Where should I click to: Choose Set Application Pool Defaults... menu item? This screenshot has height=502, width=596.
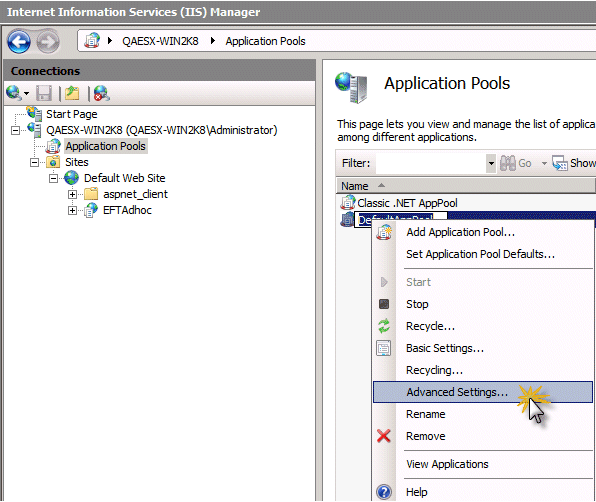pyautogui.click(x=483, y=254)
